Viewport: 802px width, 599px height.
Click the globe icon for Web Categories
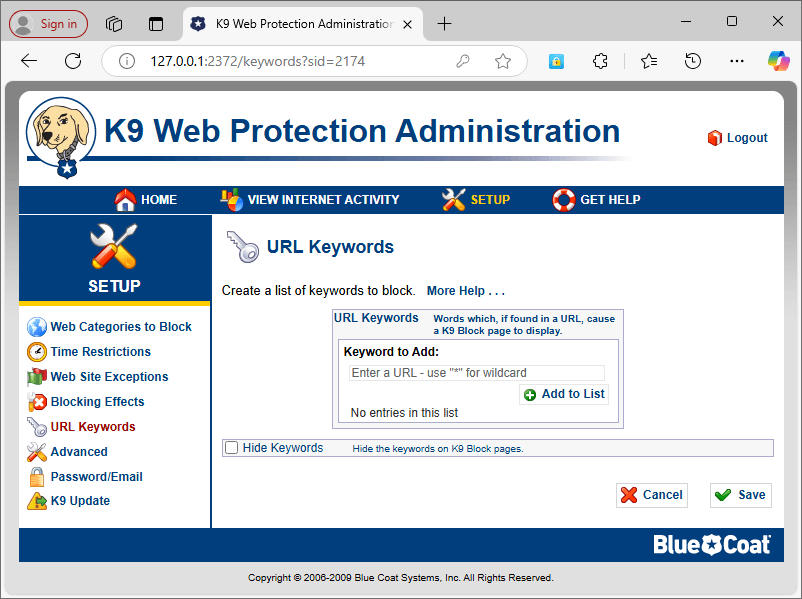[x=37, y=327]
